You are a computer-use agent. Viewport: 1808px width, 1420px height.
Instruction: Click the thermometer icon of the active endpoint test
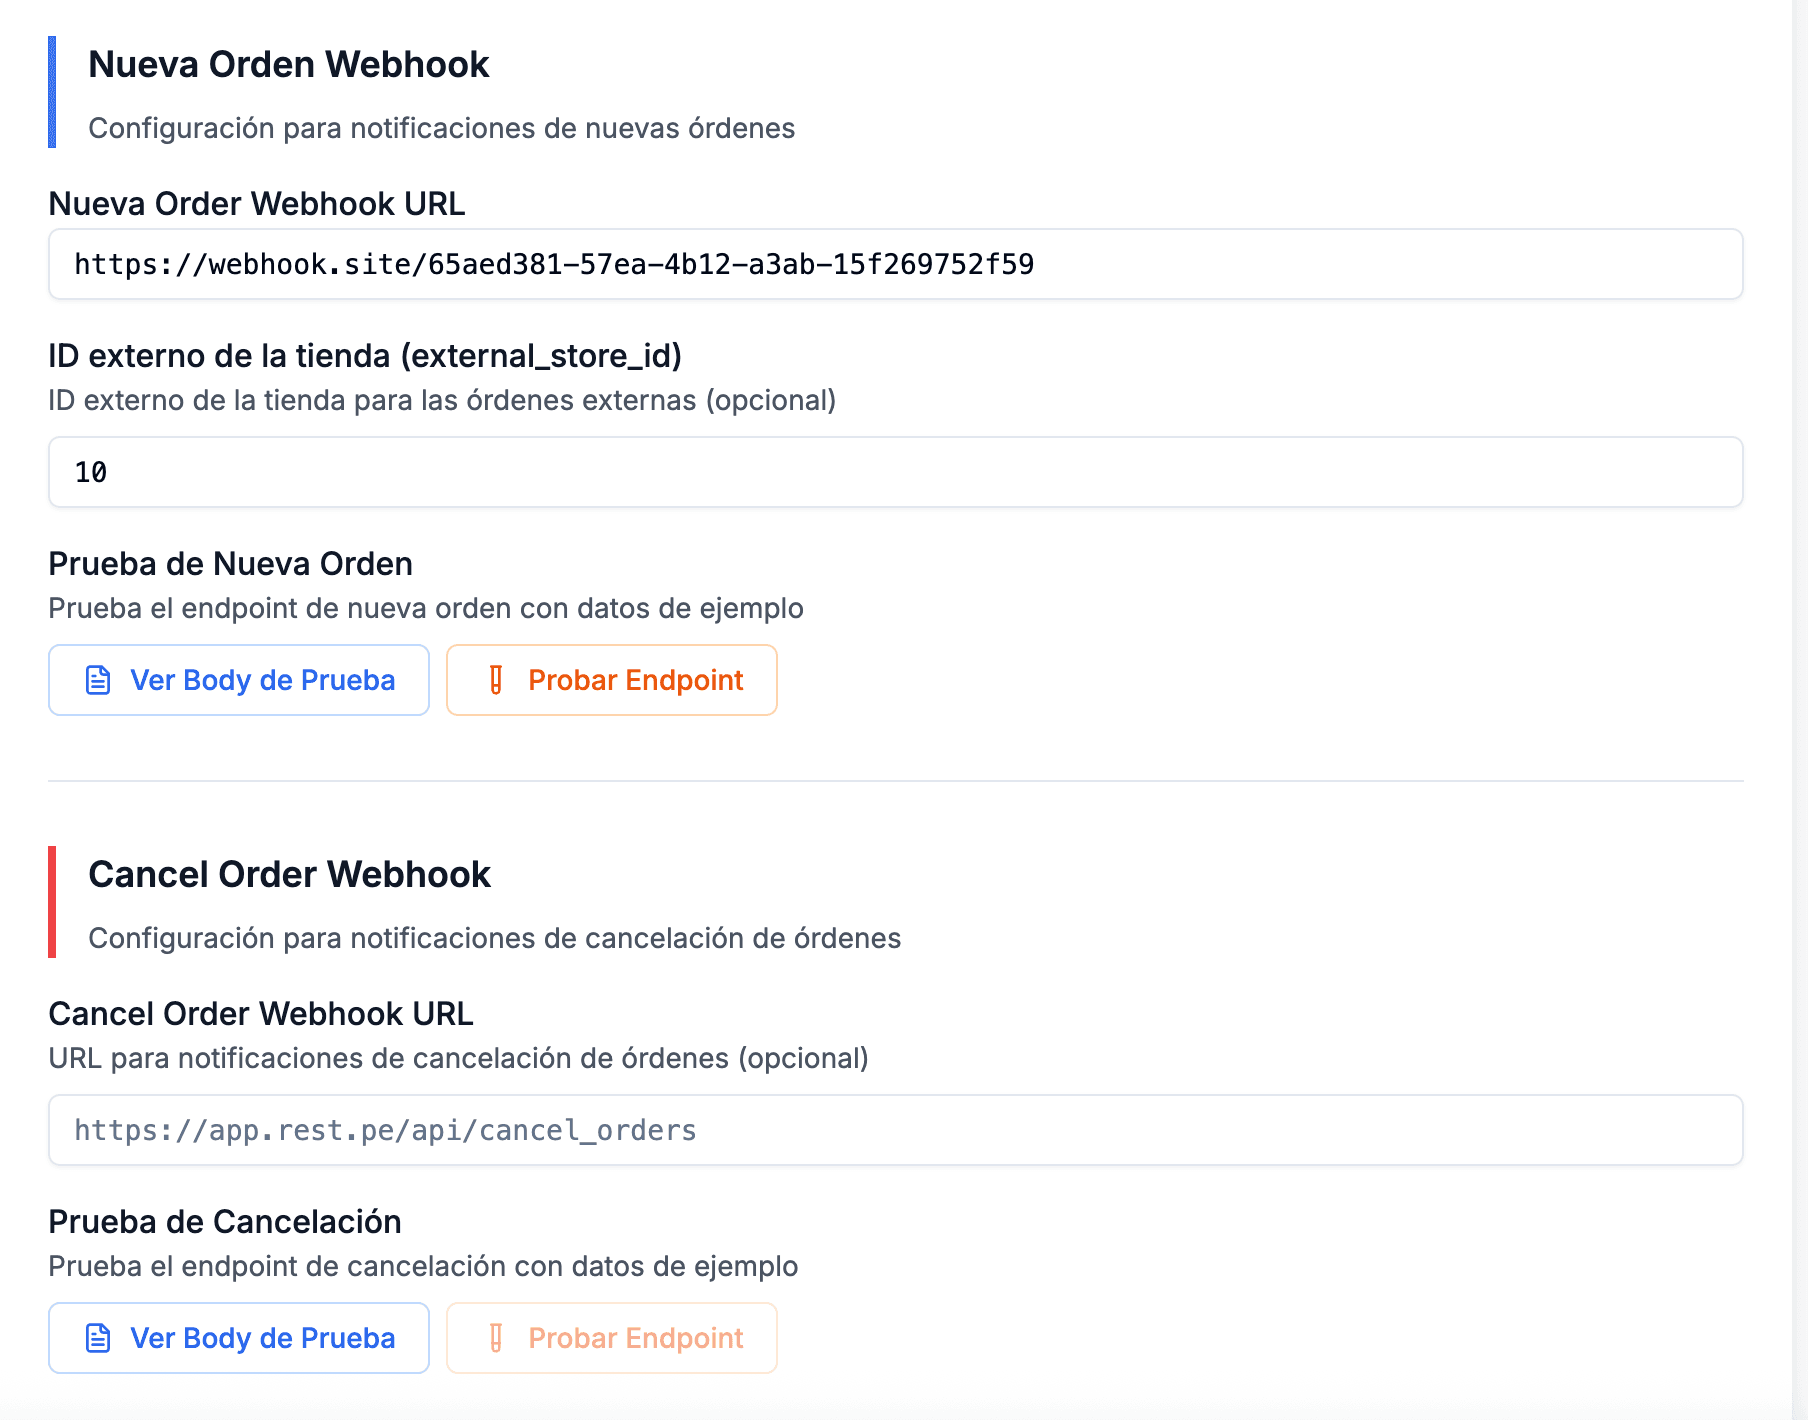click(x=497, y=680)
